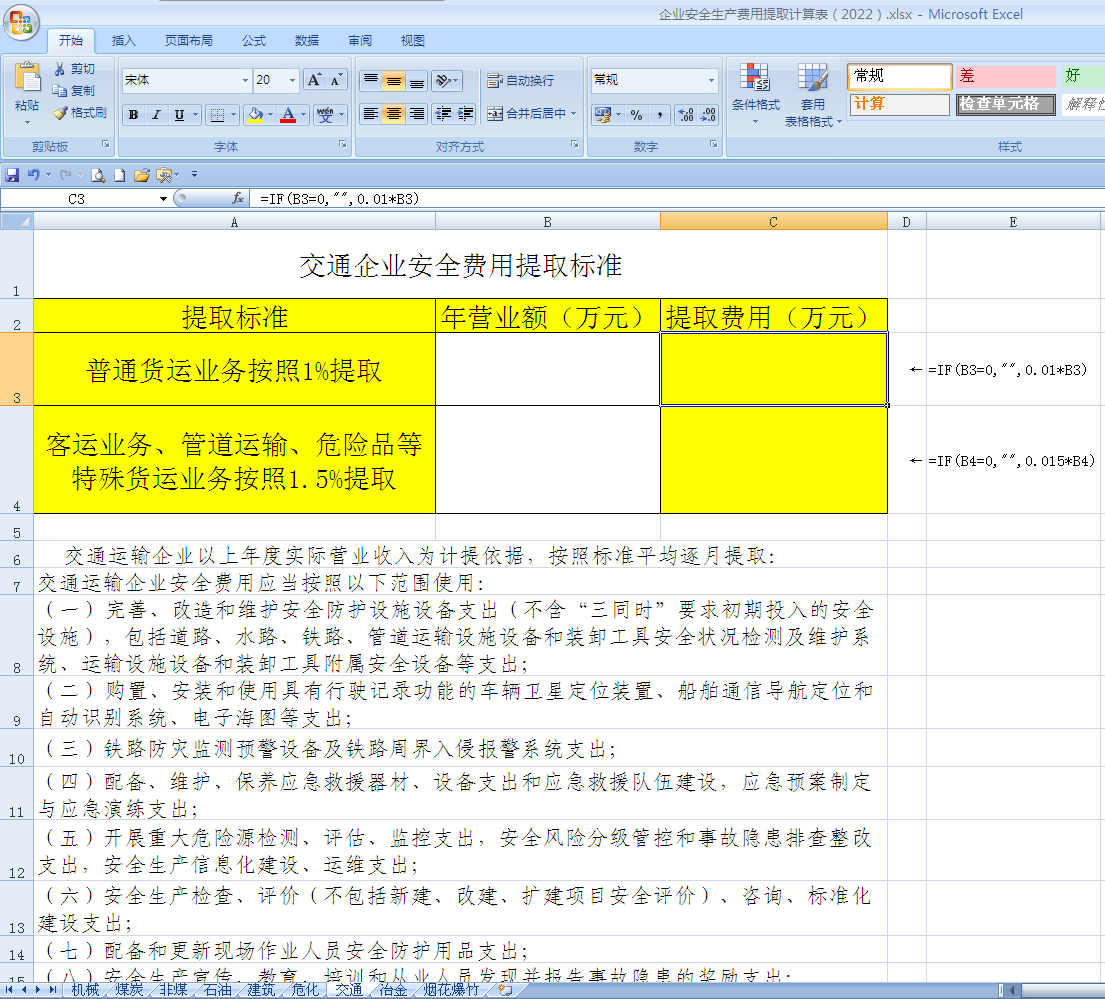Open the 常规 number format dropdown
This screenshot has height=999, width=1105.
click(711, 80)
